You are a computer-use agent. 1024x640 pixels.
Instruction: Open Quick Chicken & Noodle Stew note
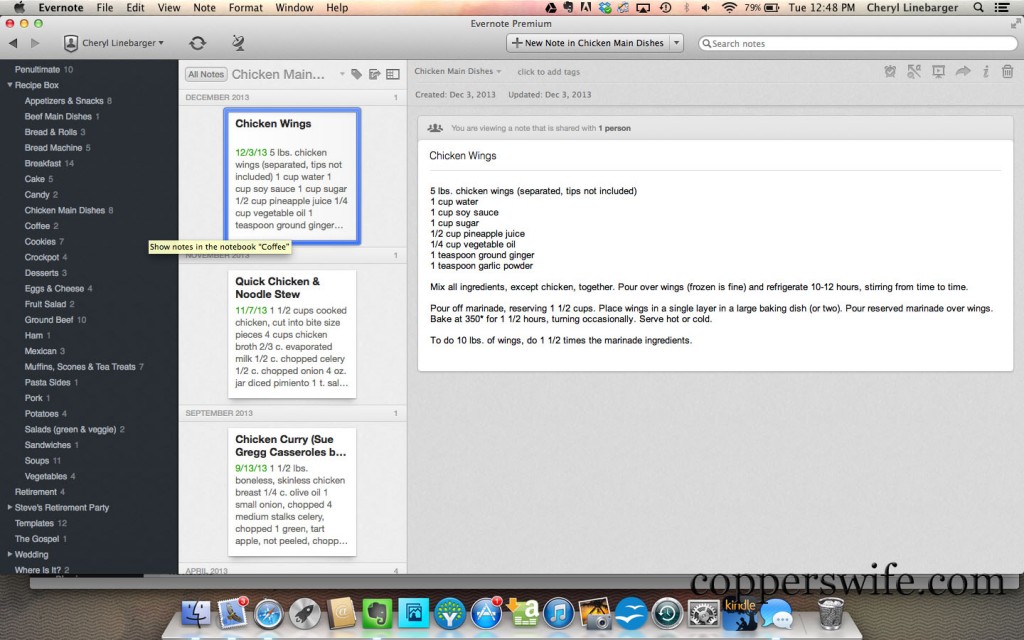292,334
